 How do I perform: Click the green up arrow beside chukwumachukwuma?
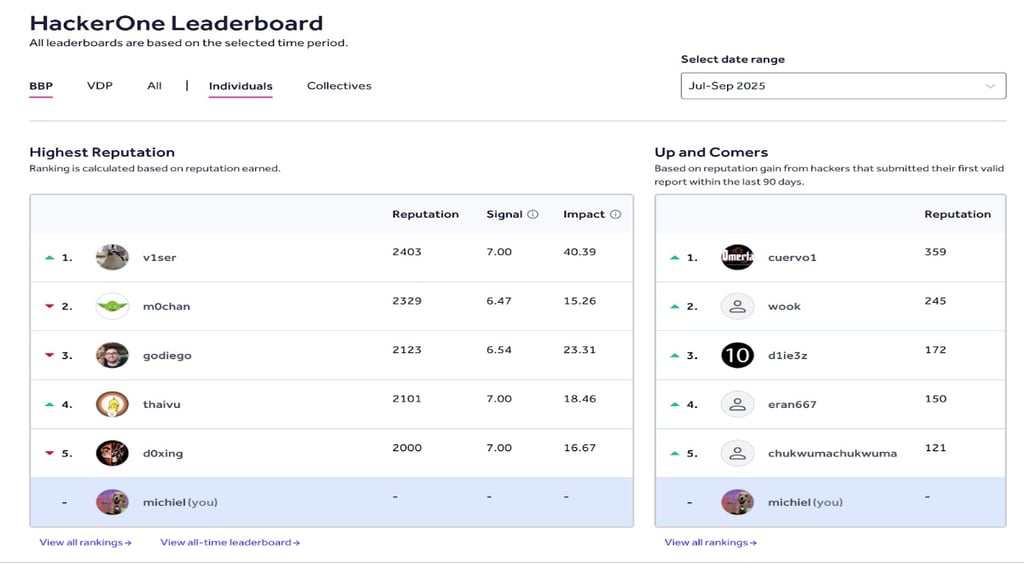[x=675, y=453]
